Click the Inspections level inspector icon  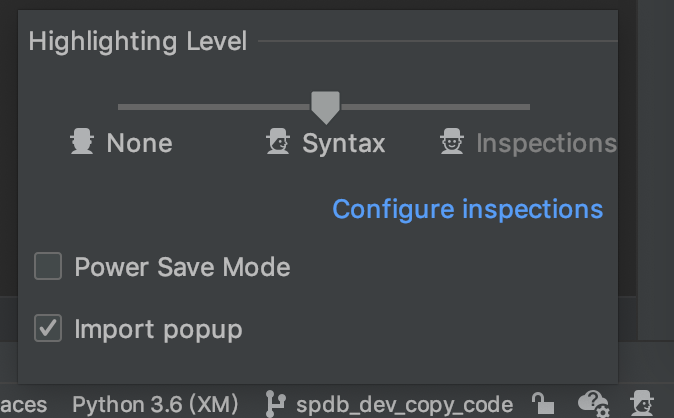[452, 142]
